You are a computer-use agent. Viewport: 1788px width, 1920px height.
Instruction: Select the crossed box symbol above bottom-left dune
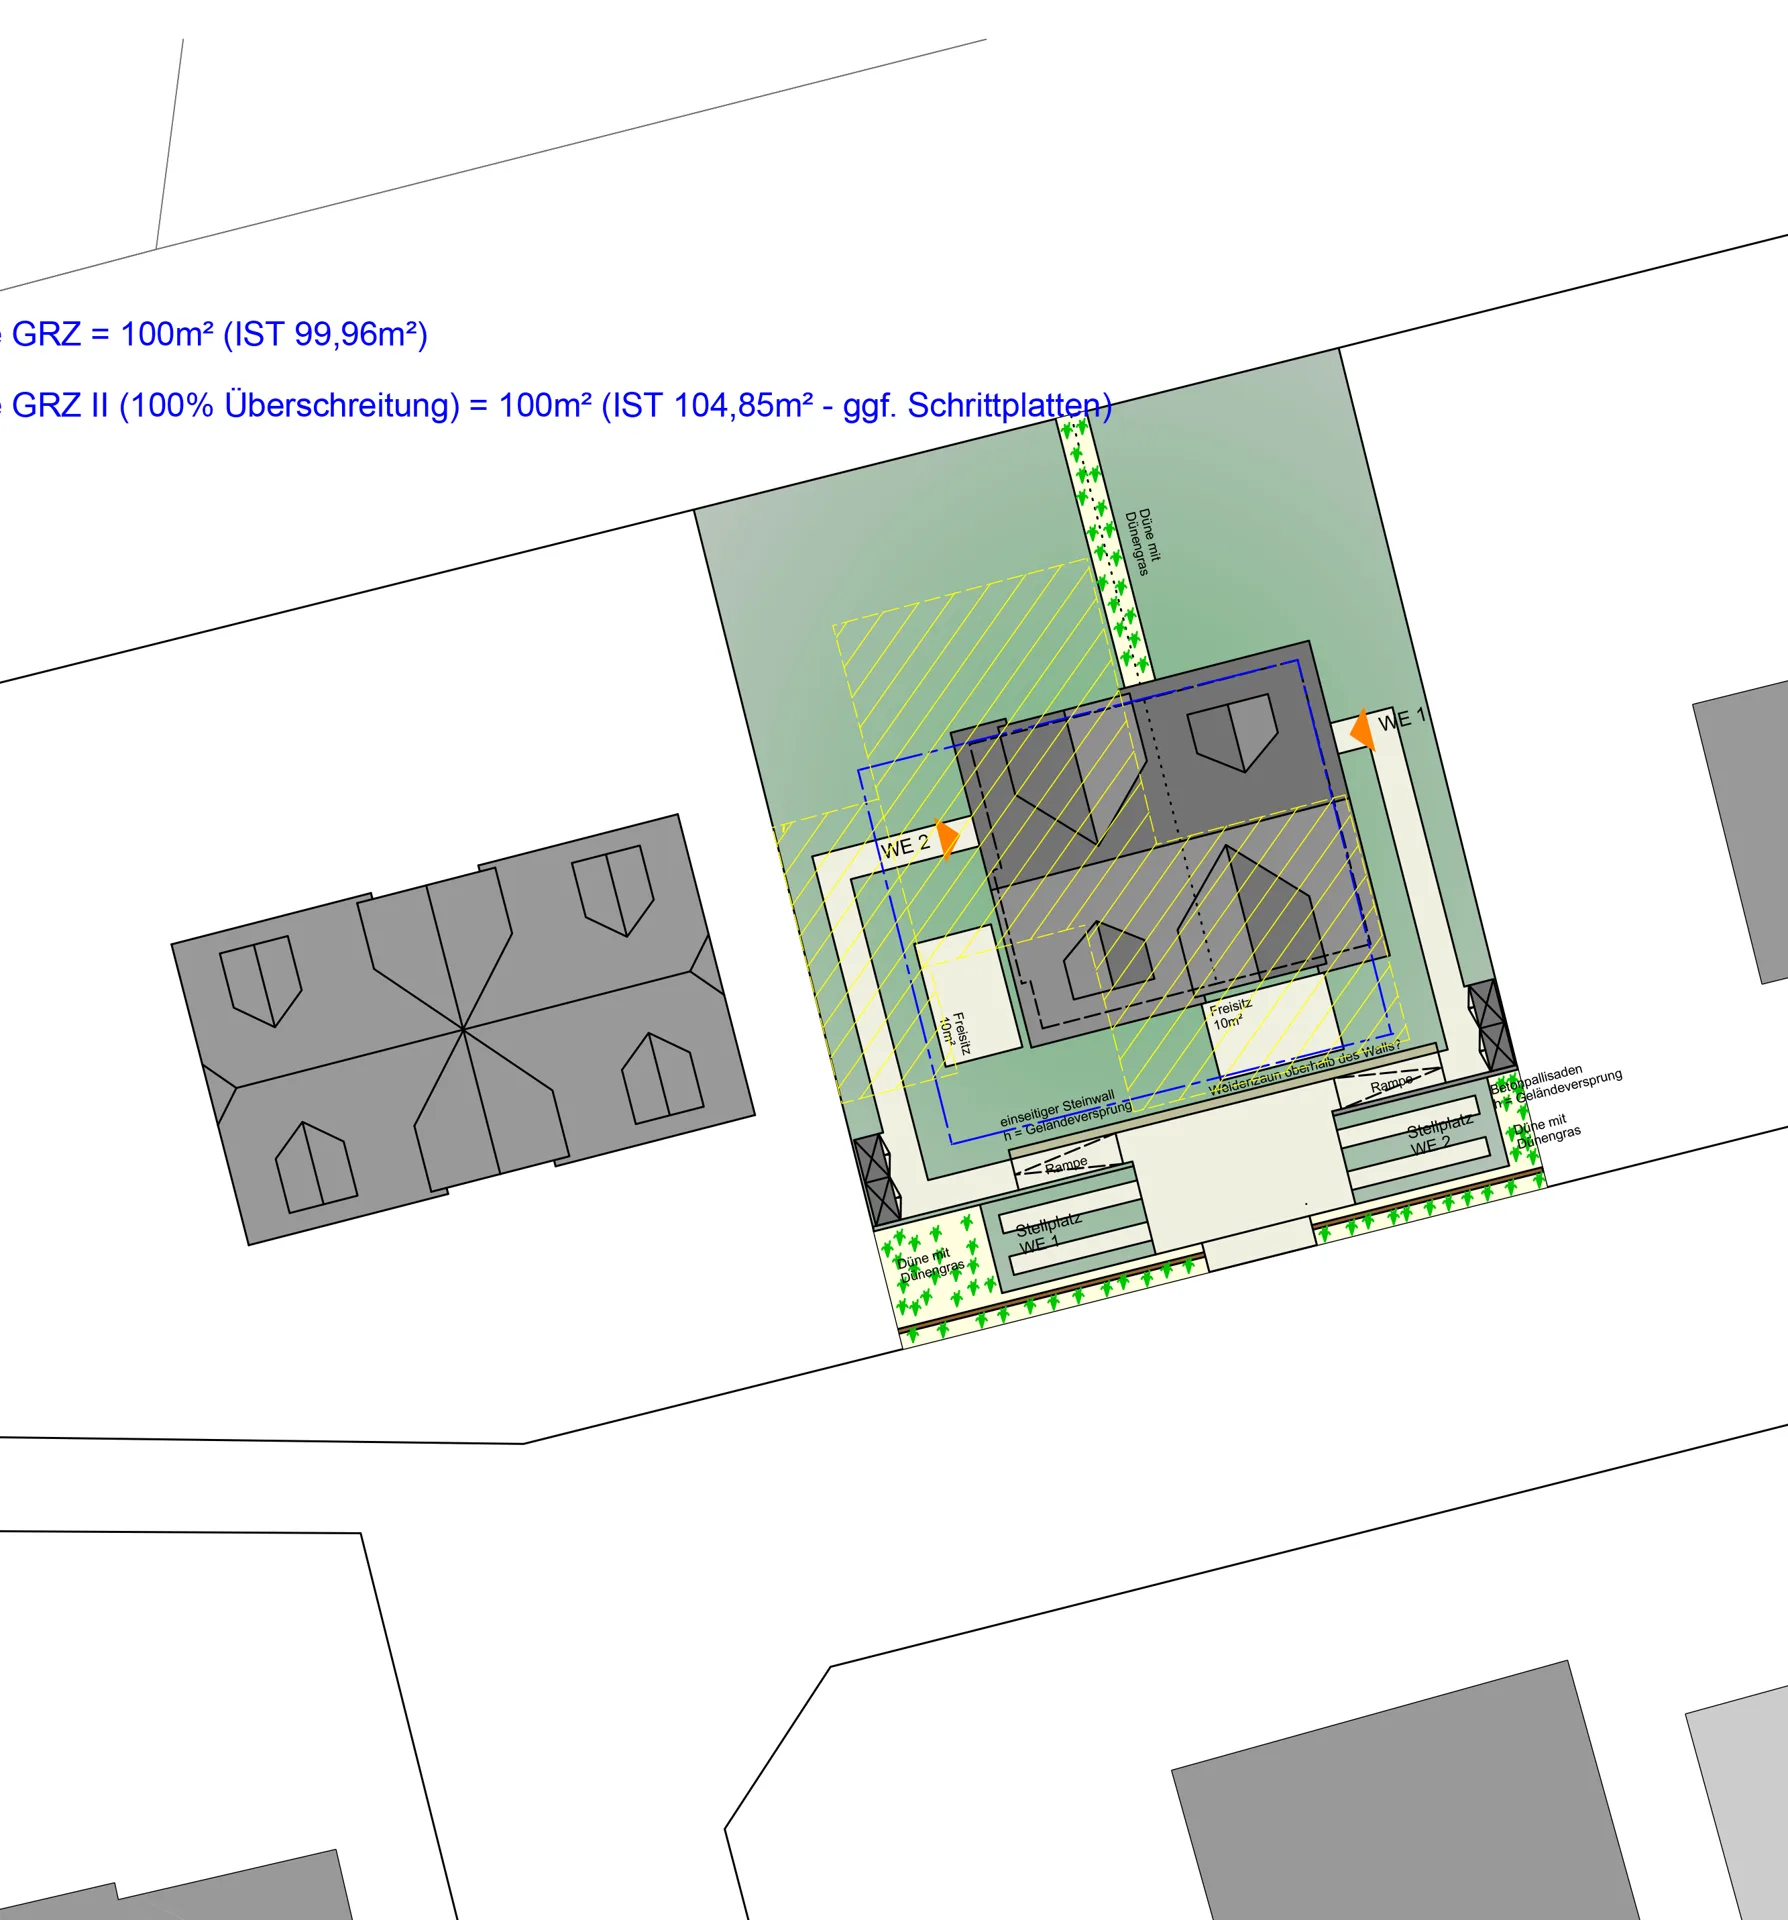[878, 1180]
